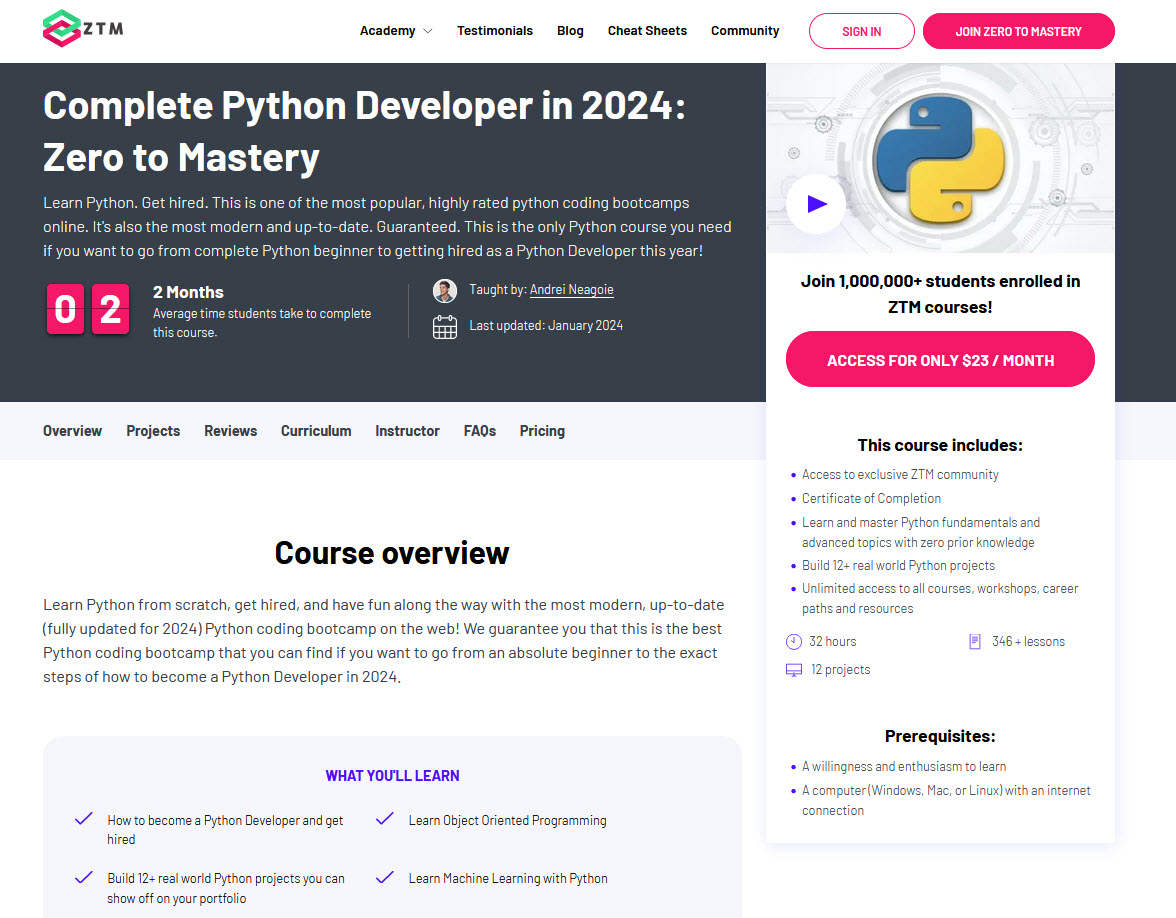Click checkmark beside How to become Python Developer
This screenshot has width=1176, height=918.
click(84, 818)
